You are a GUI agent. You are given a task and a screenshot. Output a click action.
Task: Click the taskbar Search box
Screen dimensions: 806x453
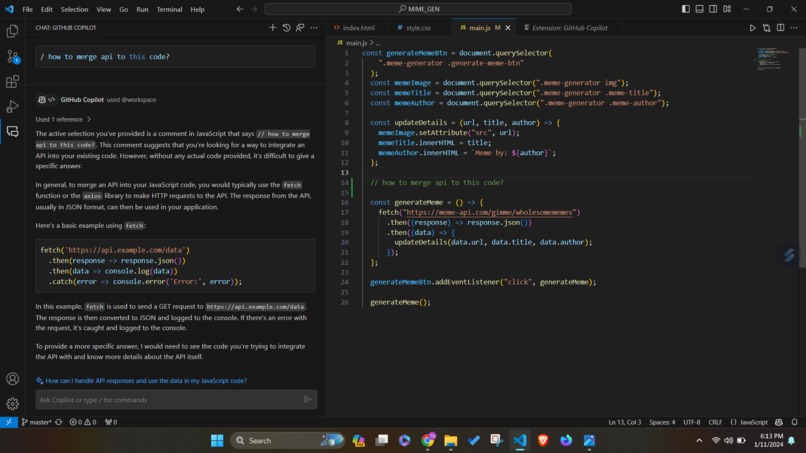(287, 441)
